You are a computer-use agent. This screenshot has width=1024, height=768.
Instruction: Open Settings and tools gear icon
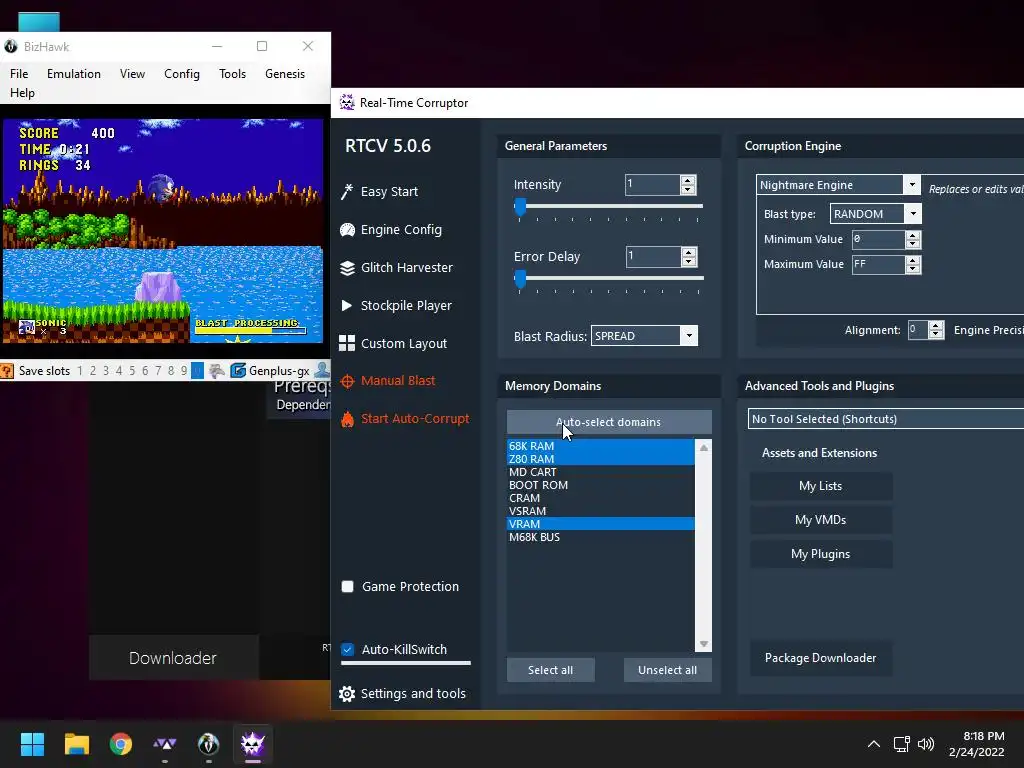click(347, 694)
